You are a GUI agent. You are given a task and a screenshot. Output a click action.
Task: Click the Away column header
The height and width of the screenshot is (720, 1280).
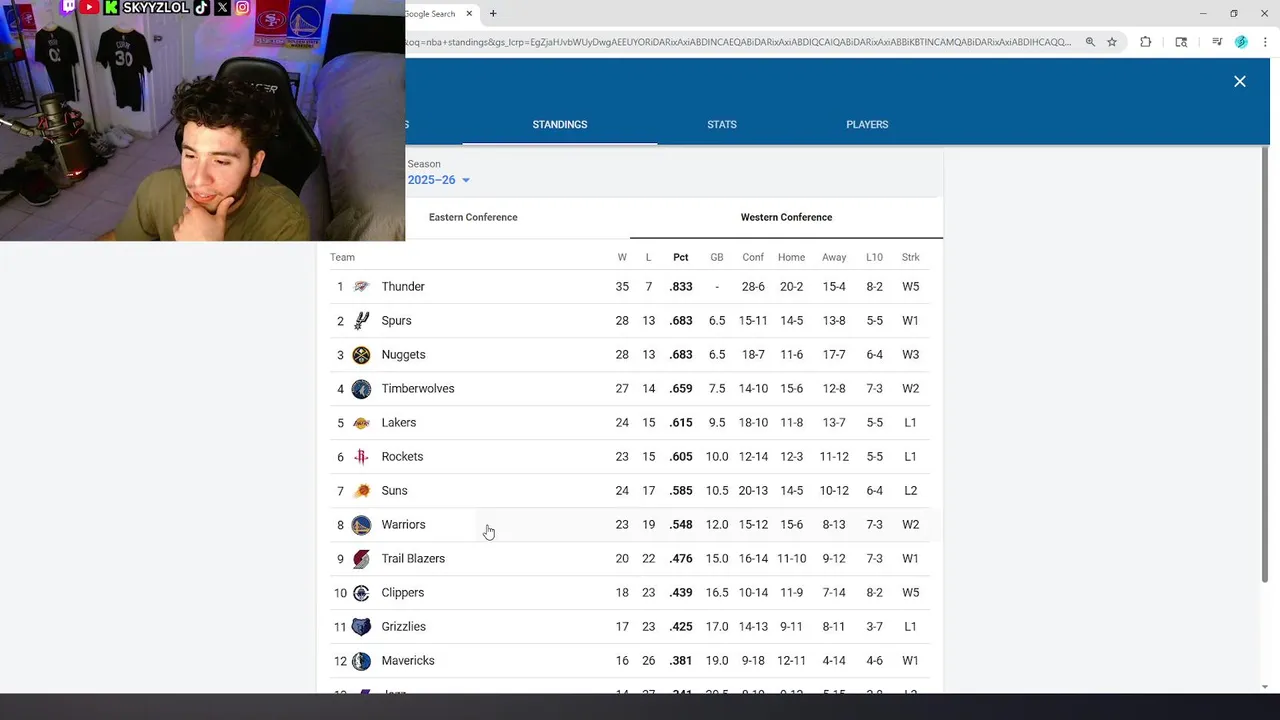click(834, 258)
